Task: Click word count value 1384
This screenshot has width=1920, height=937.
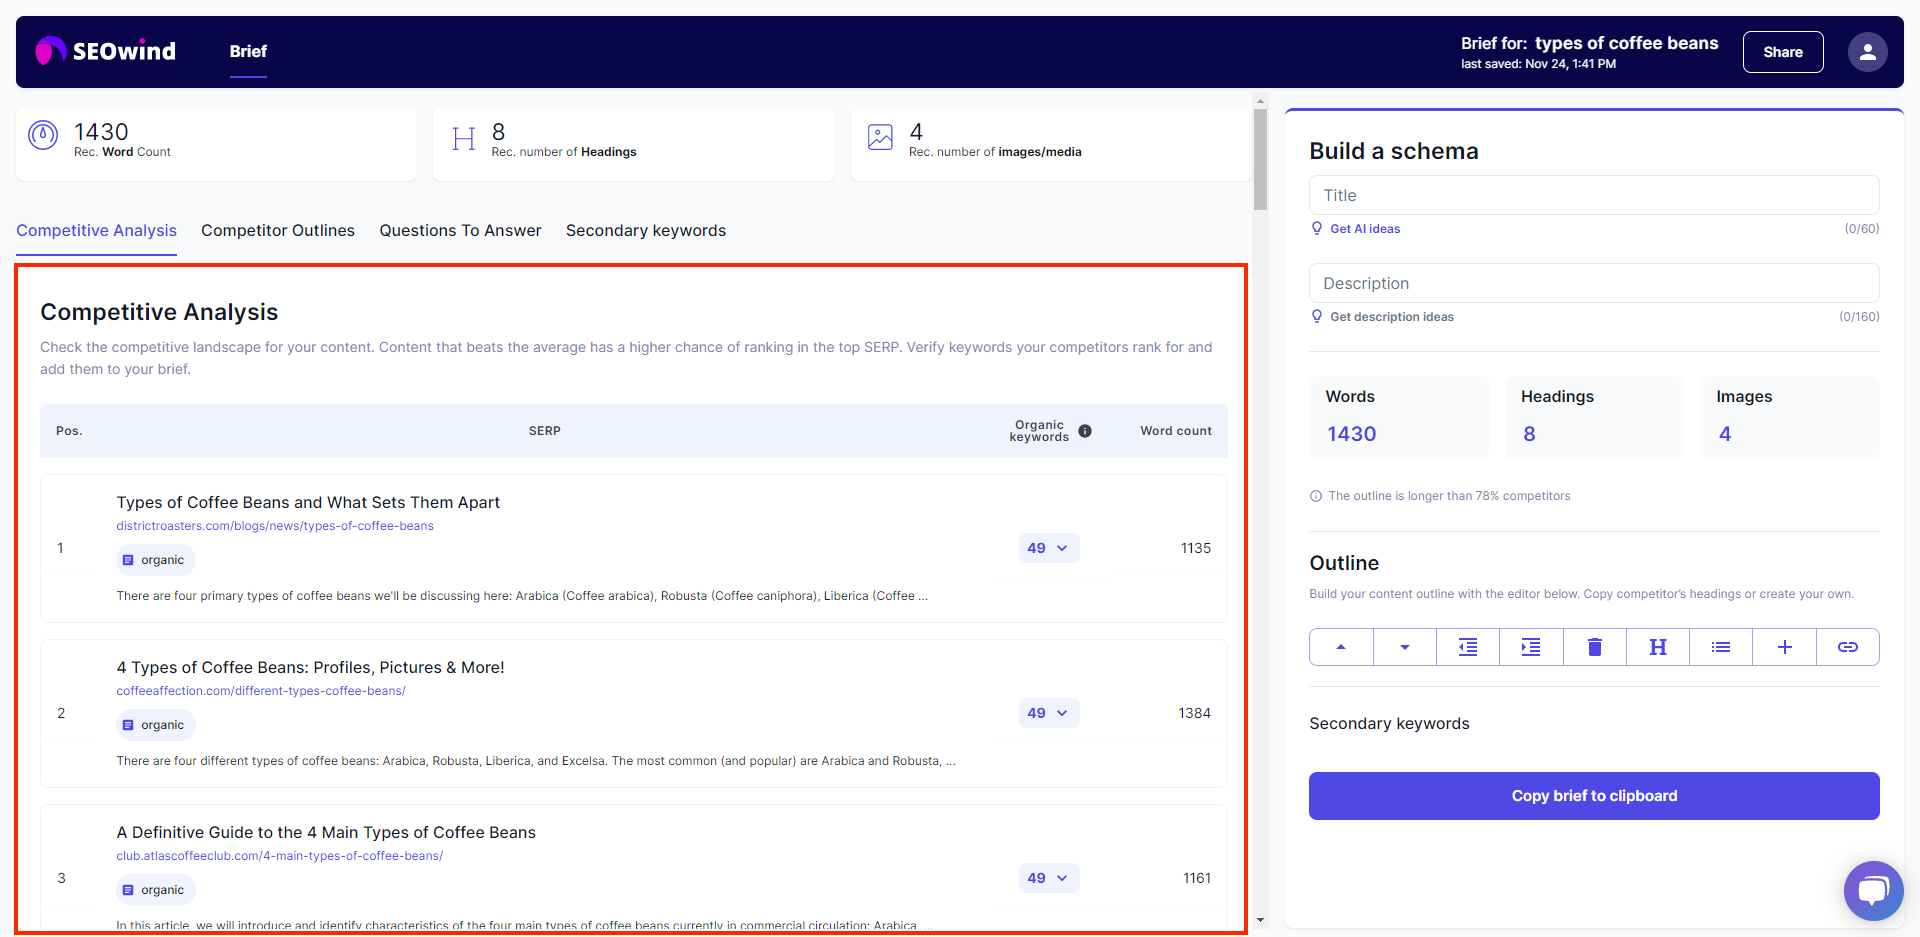Action: pyautogui.click(x=1195, y=713)
